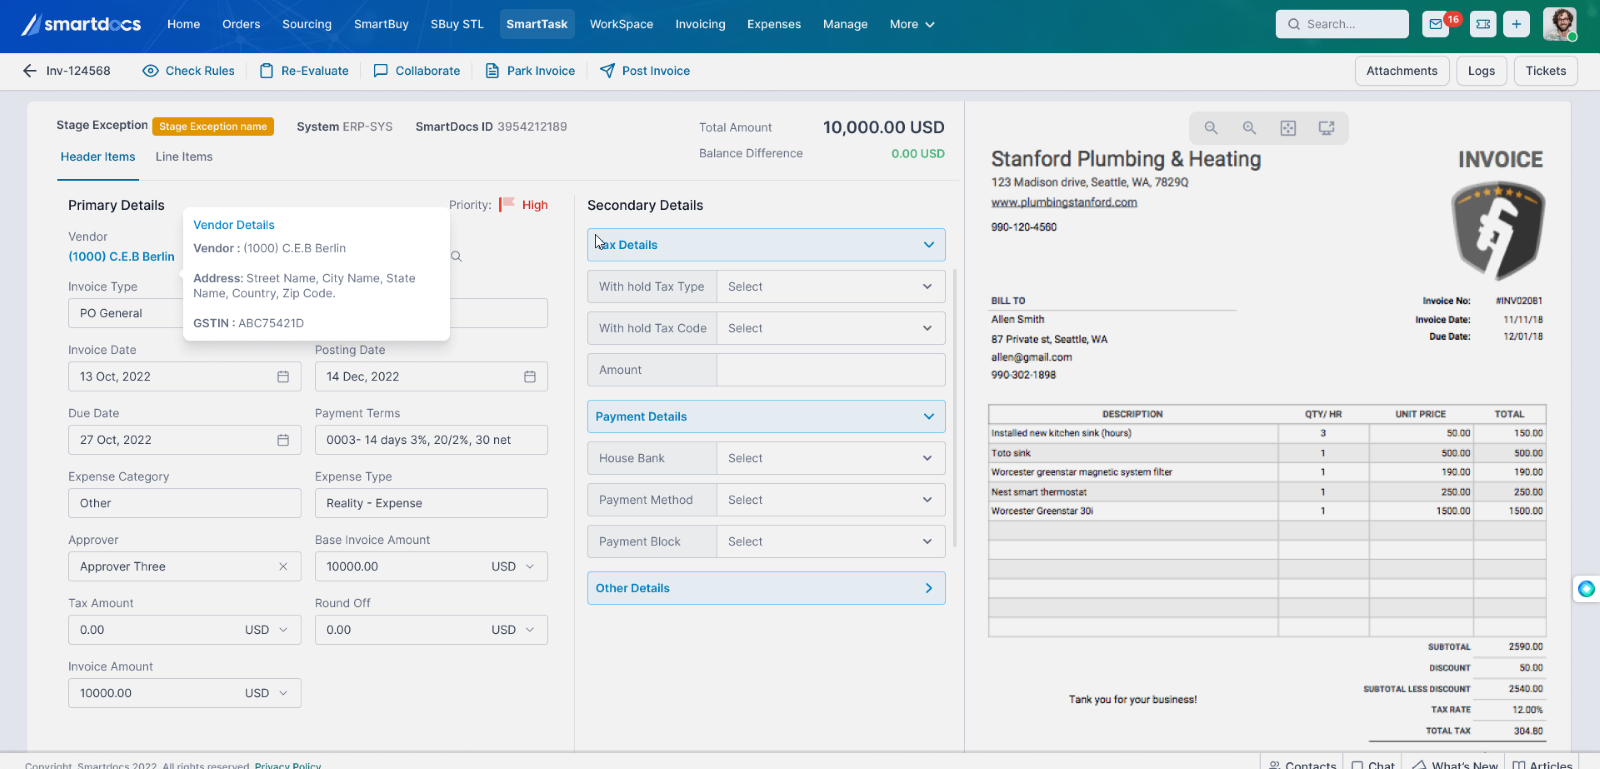1600x769 pixels.
Task: Open the Payment Method dropdown
Action: [x=830, y=500]
